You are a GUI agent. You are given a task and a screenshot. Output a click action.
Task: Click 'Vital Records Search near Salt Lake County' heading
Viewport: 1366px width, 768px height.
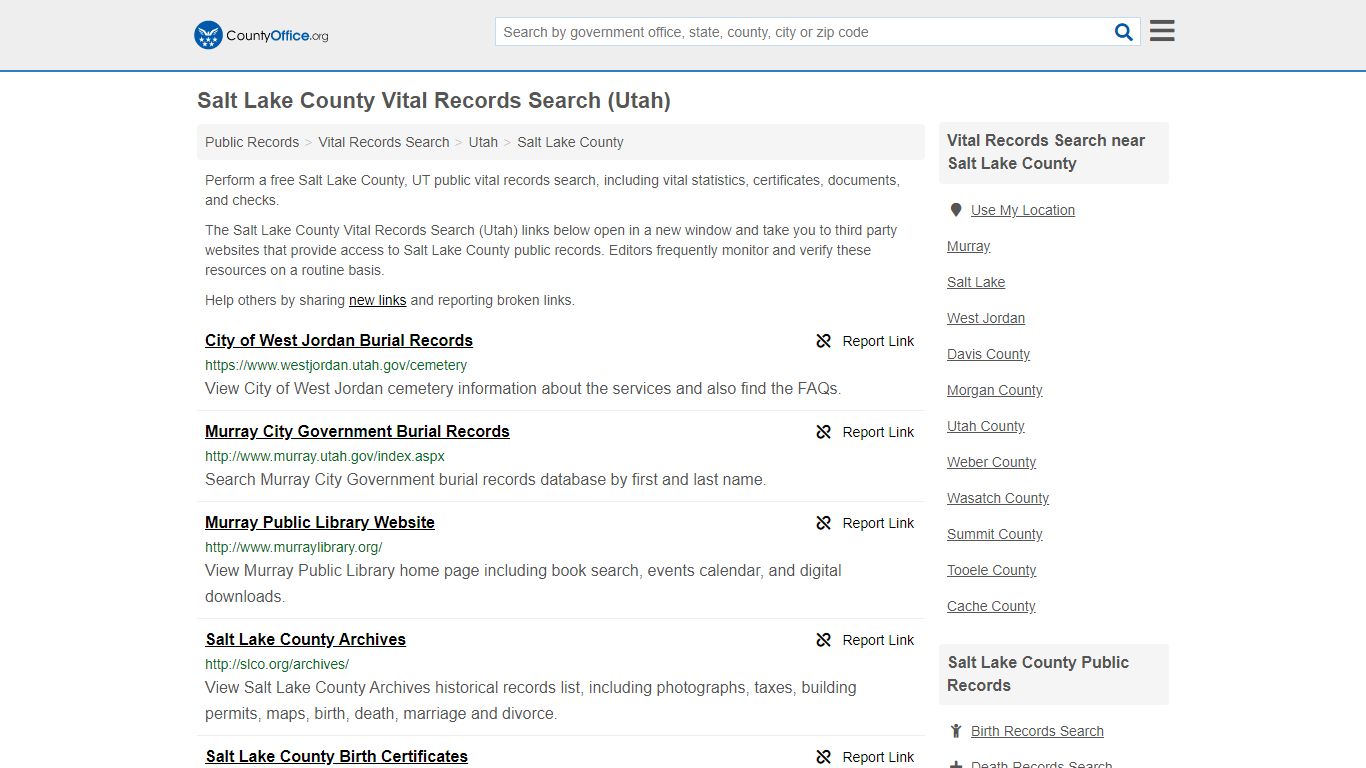pyautogui.click(x=1046, y=152)
